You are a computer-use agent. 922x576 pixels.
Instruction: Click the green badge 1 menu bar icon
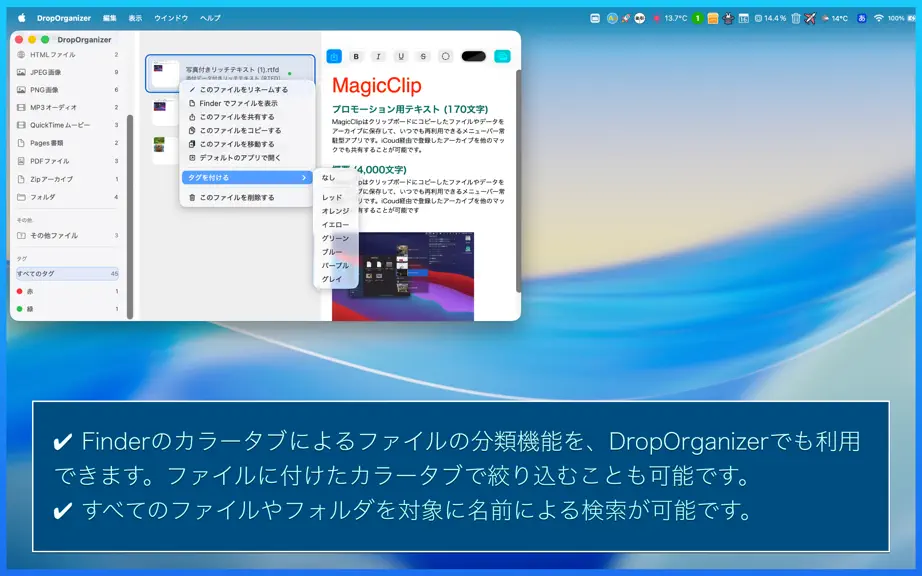pyautogui.click(x=697, y=18)
